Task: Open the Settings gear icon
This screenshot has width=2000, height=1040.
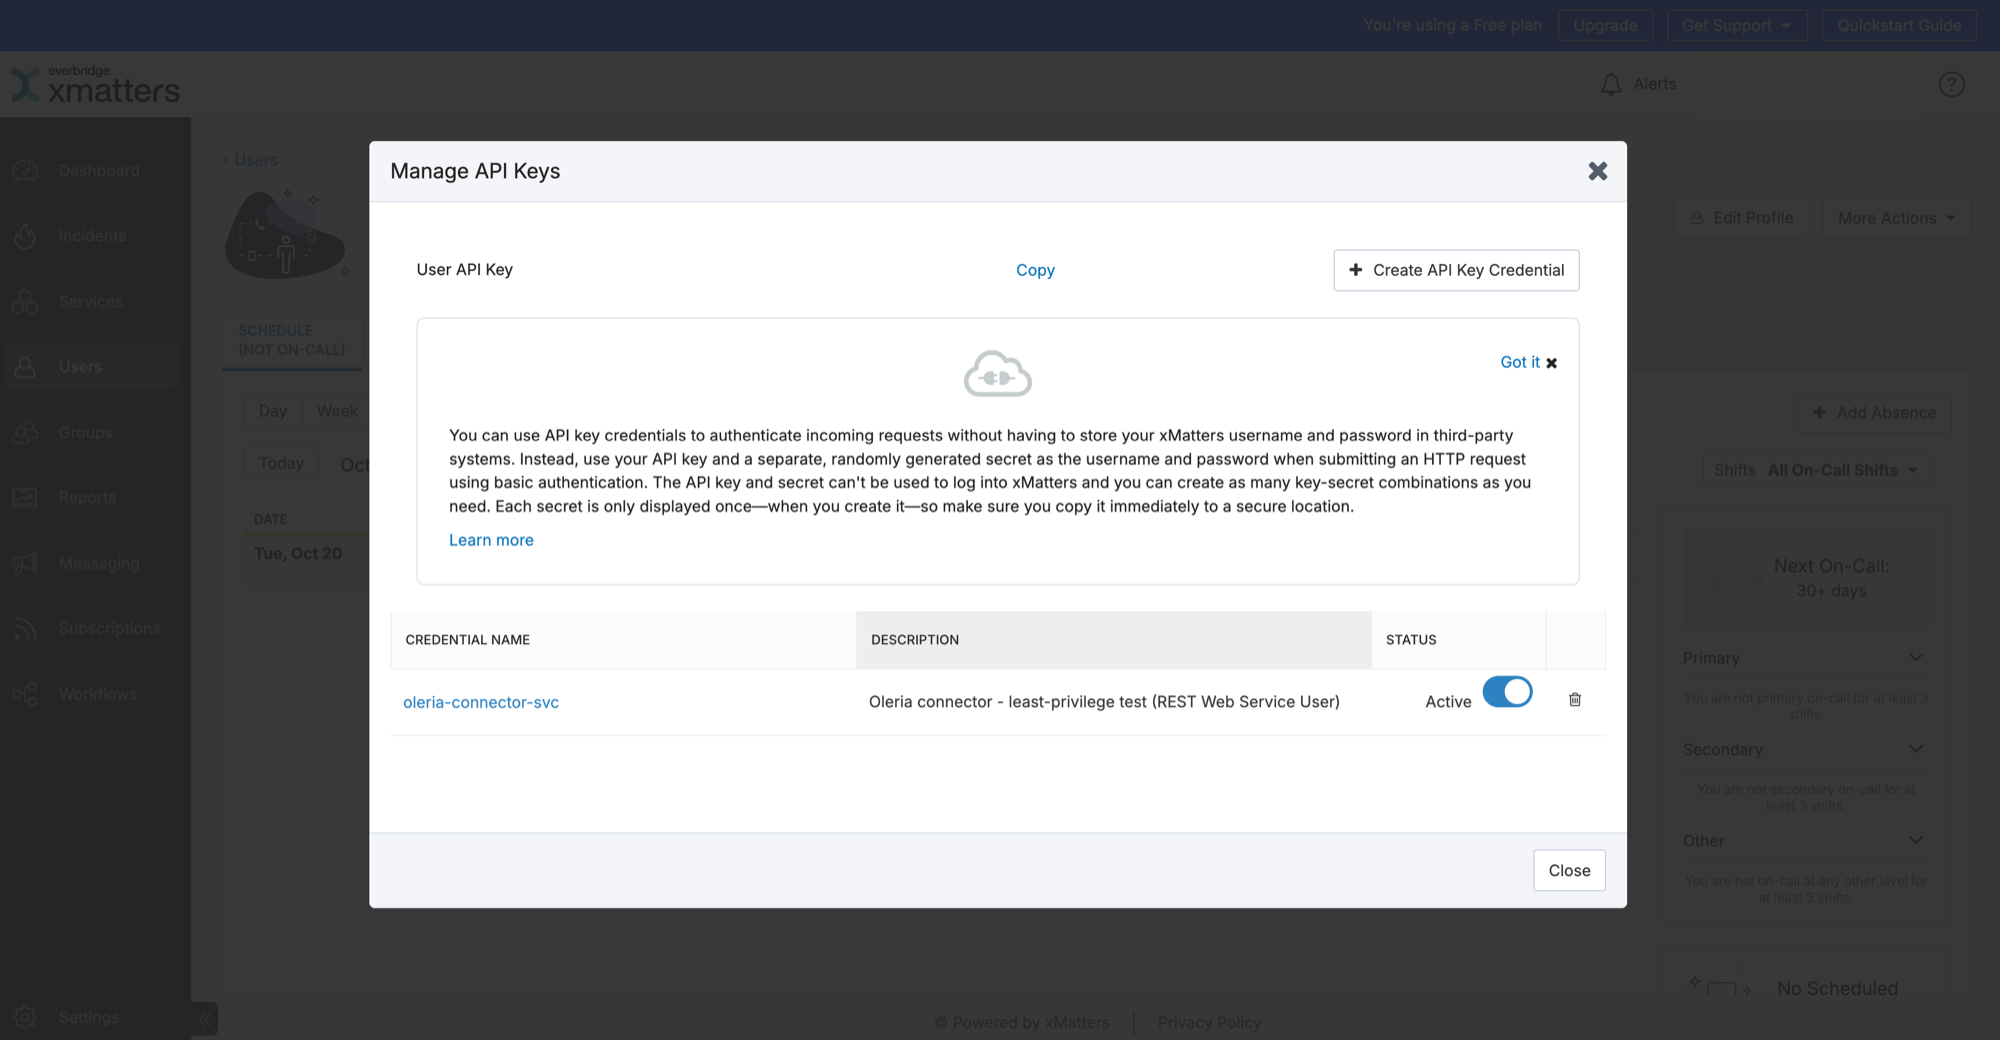Action: click(x=25, y=1017)
